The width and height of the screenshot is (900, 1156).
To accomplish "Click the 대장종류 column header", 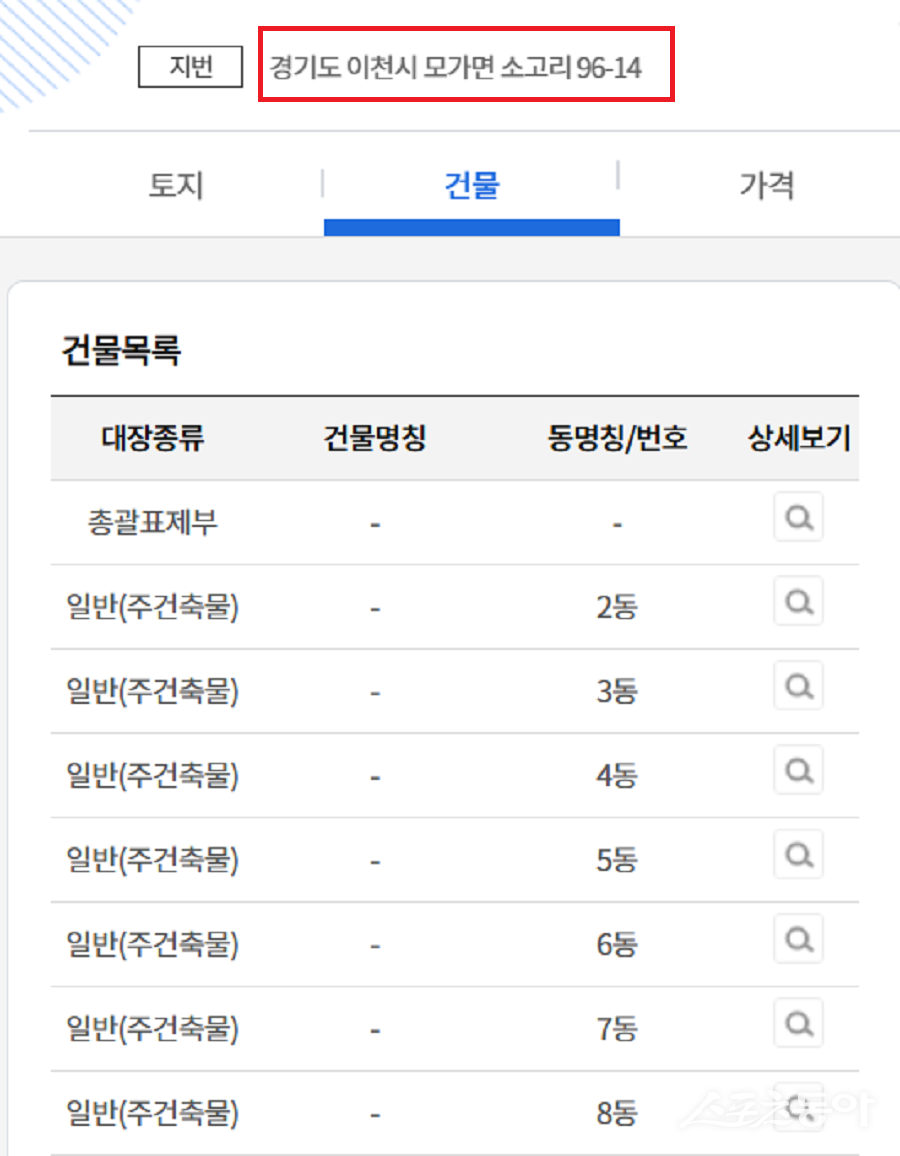I will [x=153, y=439].
